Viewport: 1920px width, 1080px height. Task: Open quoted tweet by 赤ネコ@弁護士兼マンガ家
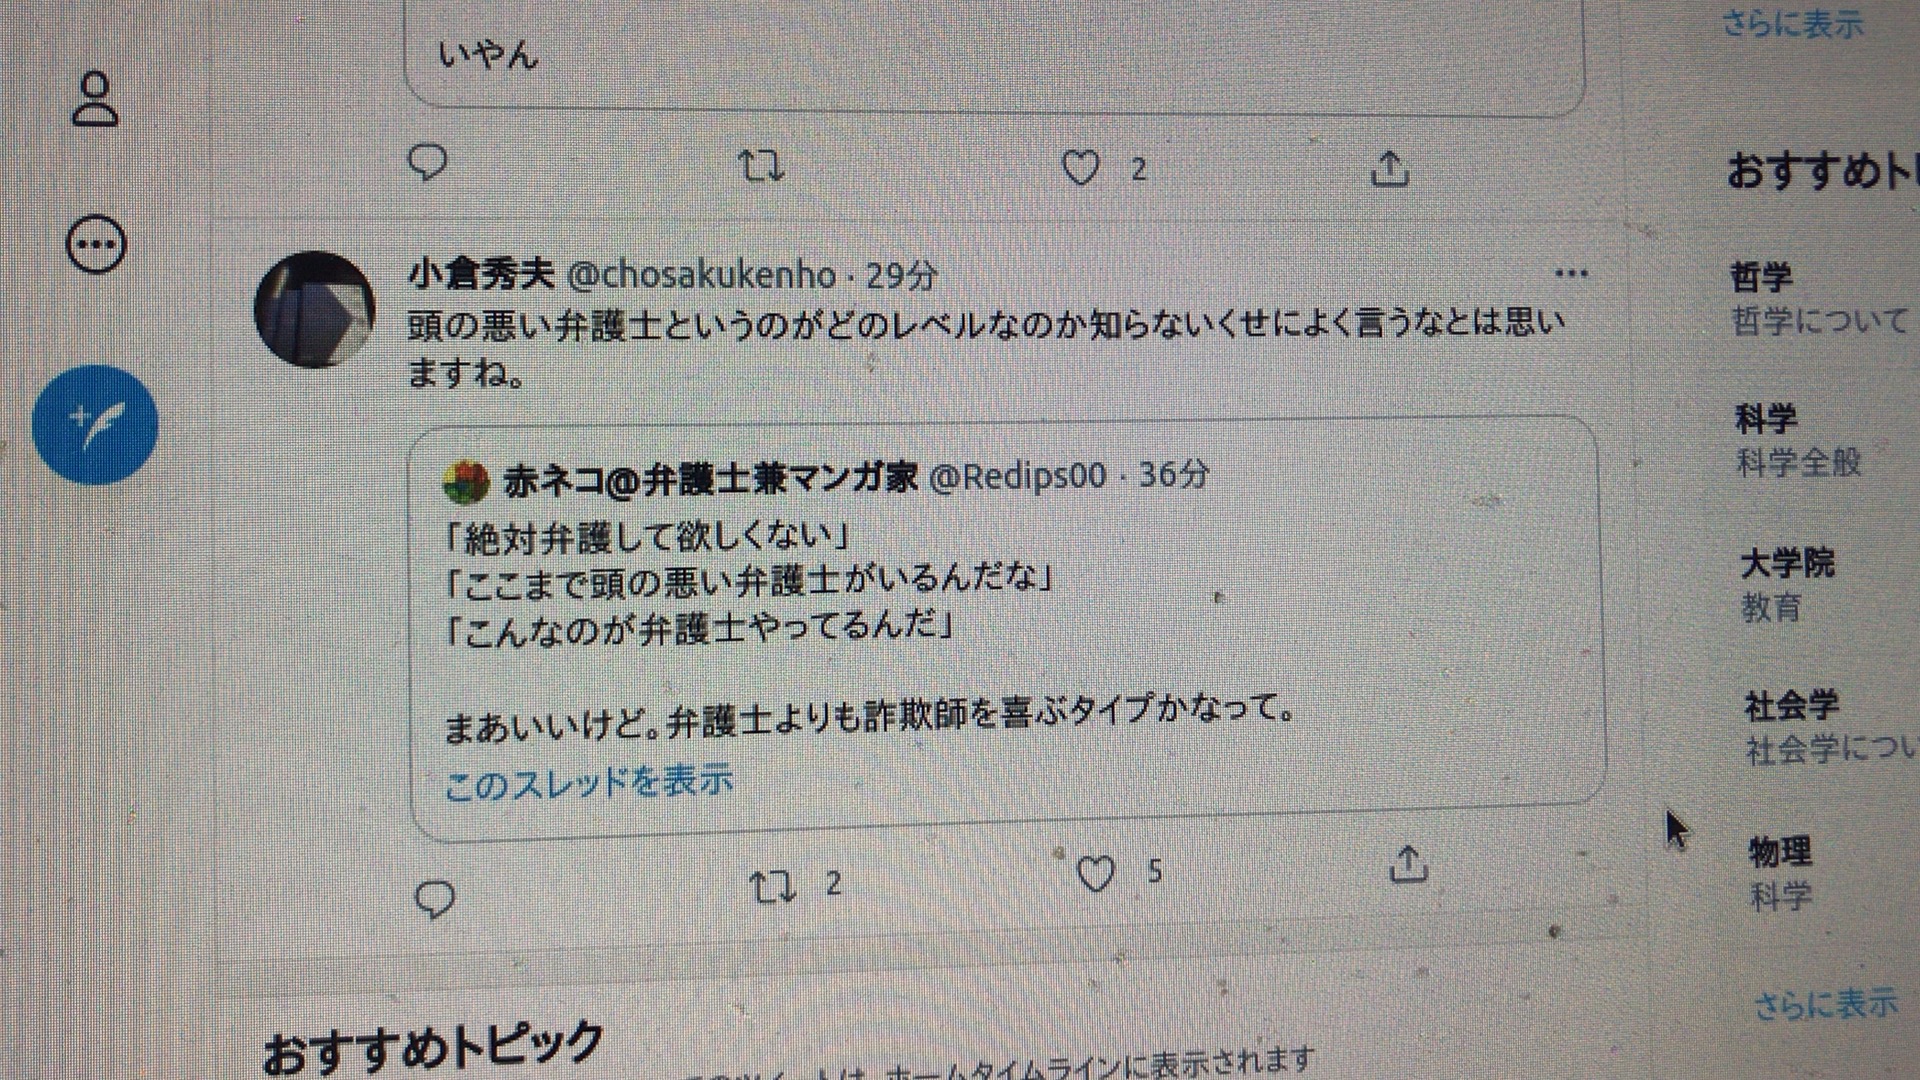[1007, 628]
